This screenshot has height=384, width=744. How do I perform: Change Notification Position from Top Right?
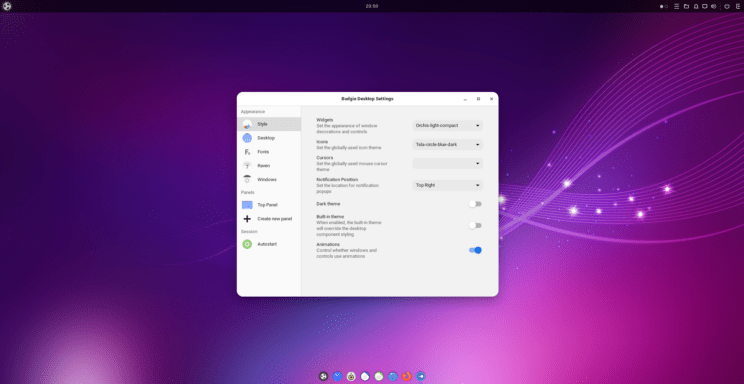coord(447,185)
